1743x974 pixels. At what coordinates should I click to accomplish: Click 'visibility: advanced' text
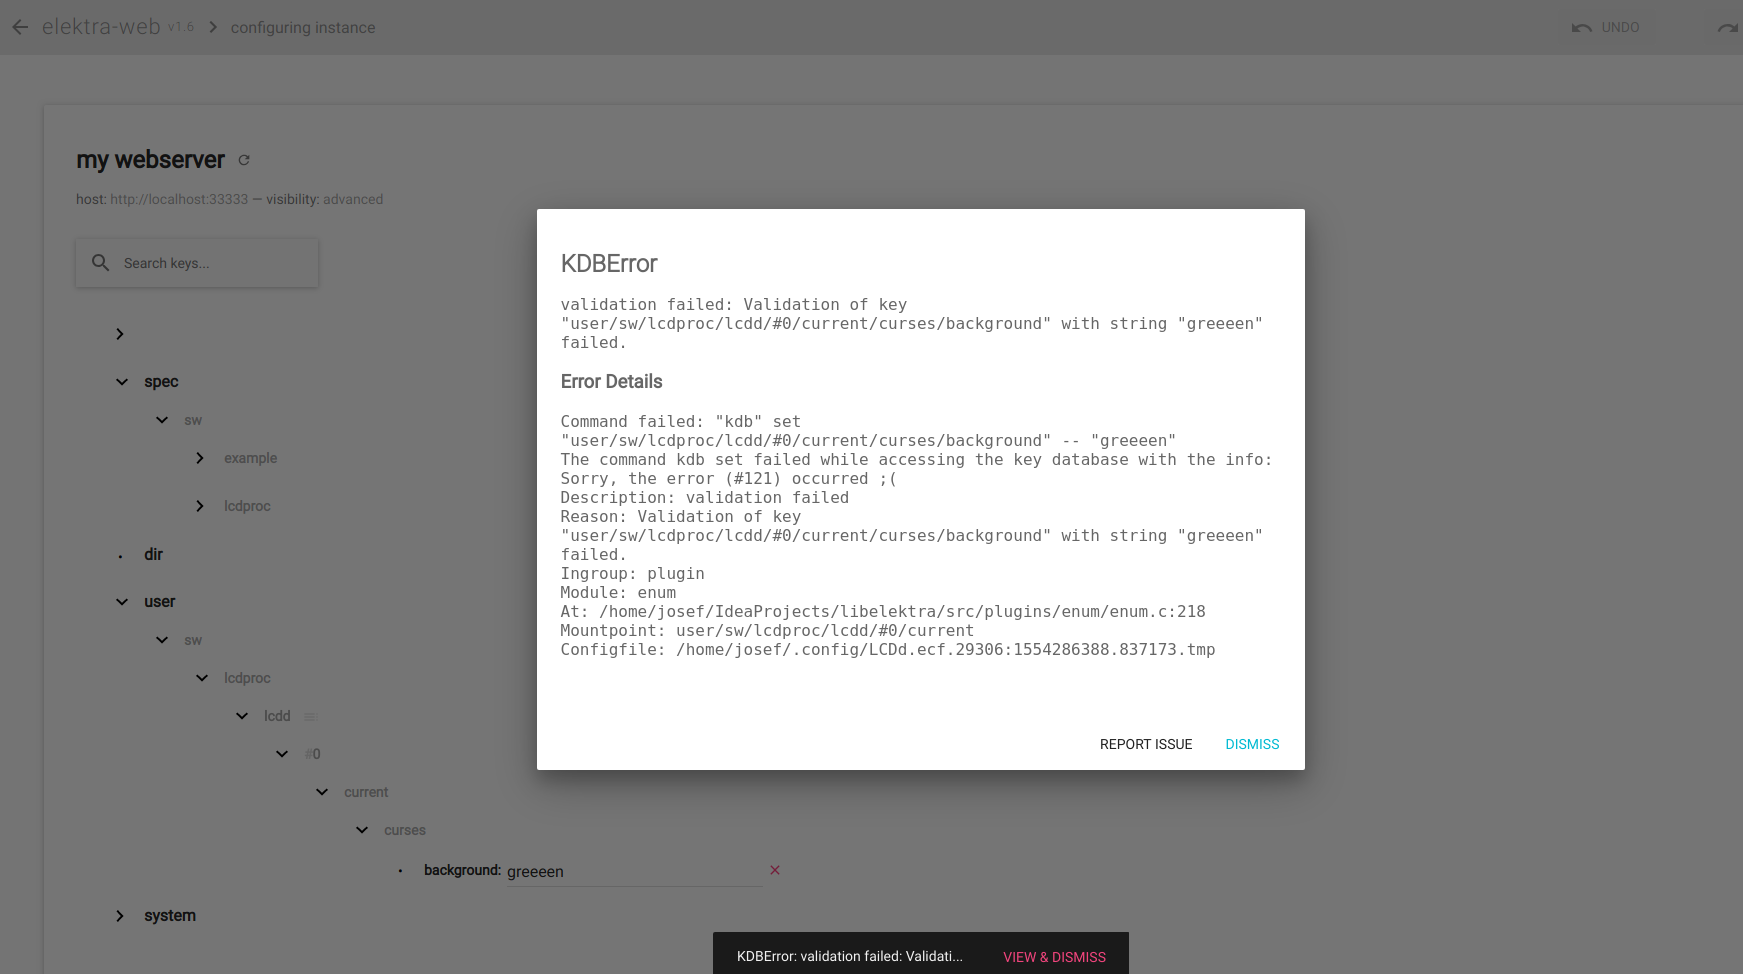click(325, 199)
